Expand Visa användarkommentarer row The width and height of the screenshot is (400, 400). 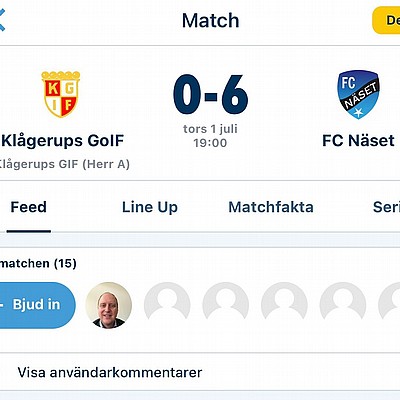pyautogui.click(x=200, y=372)
